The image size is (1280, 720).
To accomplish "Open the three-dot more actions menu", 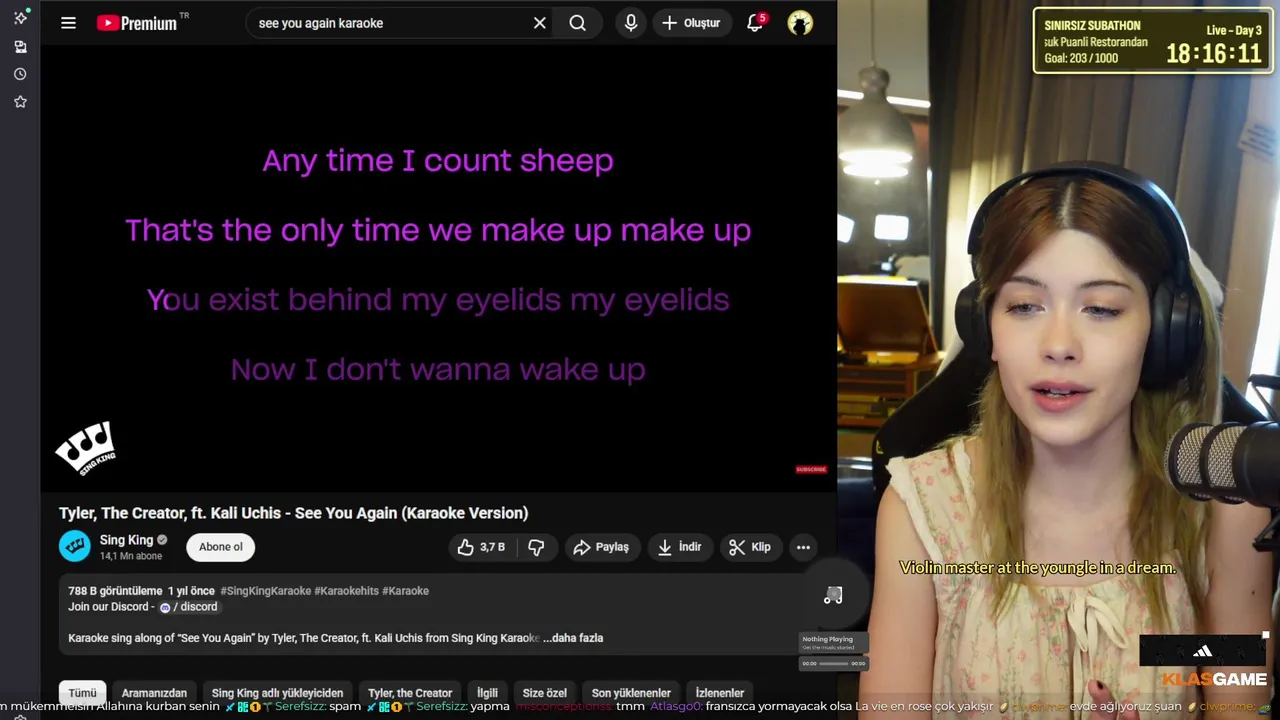I will pos(803,547).
